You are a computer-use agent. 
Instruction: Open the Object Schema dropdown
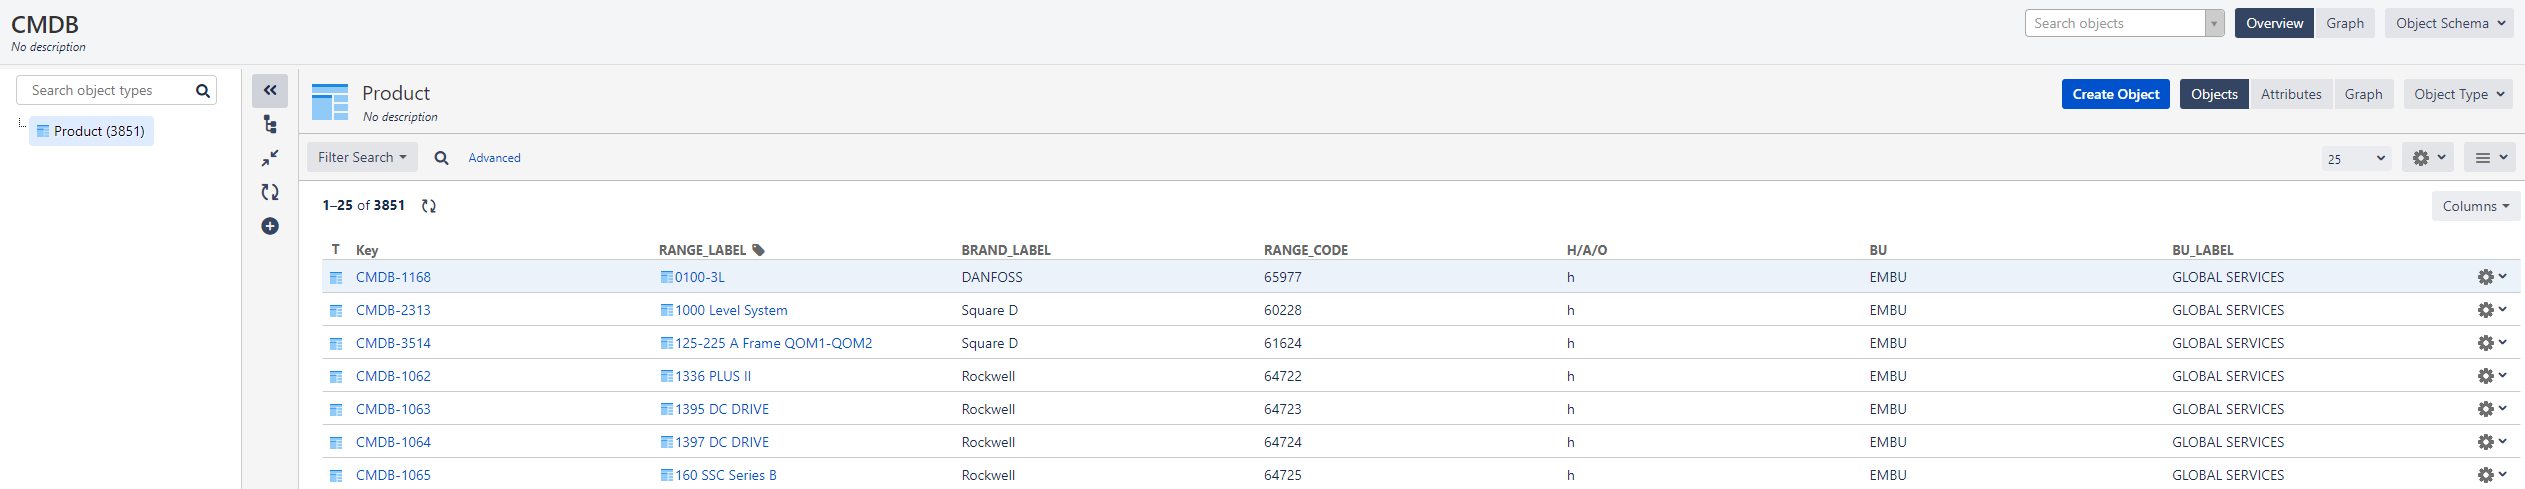coord(2449,23)
